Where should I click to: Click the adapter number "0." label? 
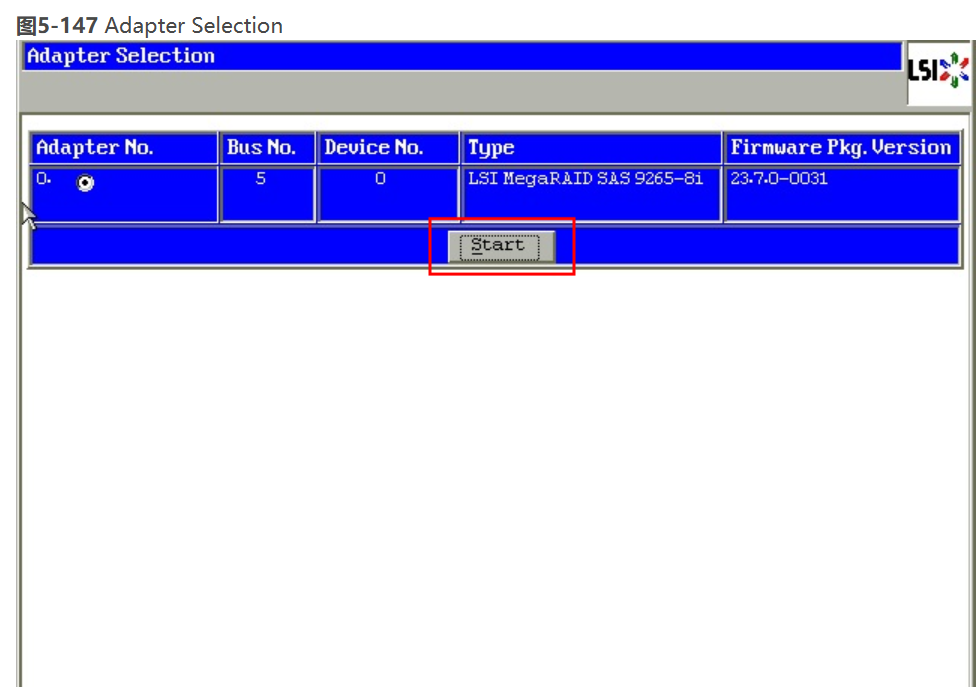[x=43, y=180]
